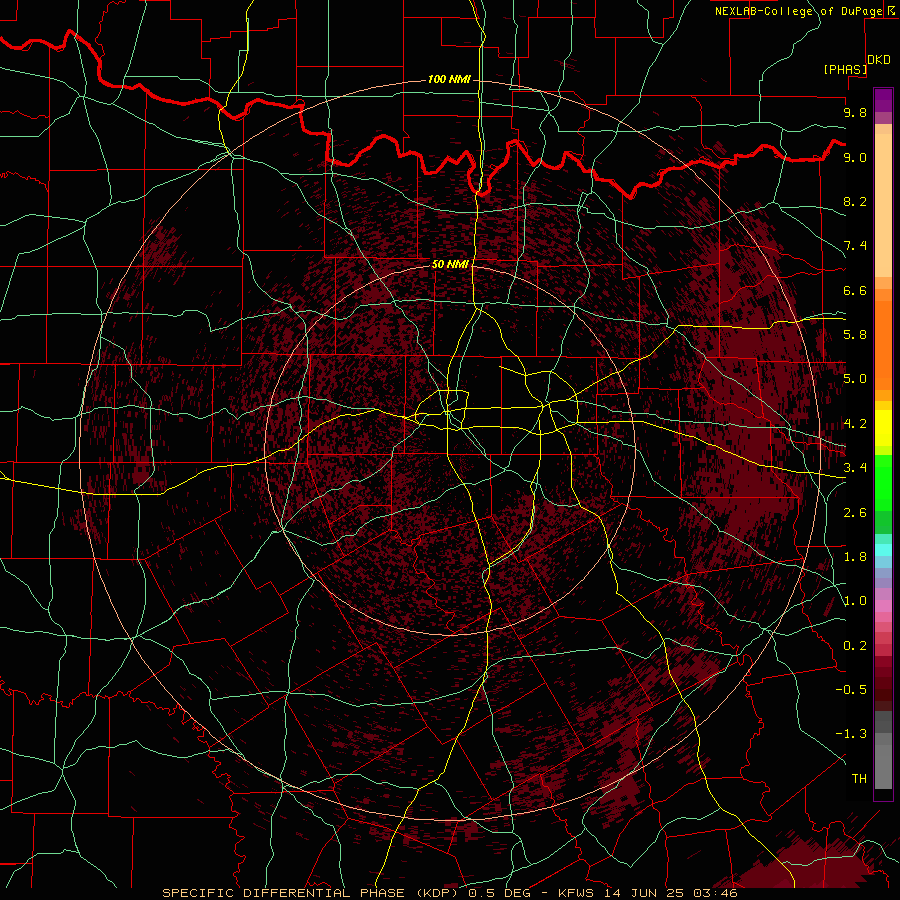
Task: Click the 7.4 scale value
Action: [855, 246]
